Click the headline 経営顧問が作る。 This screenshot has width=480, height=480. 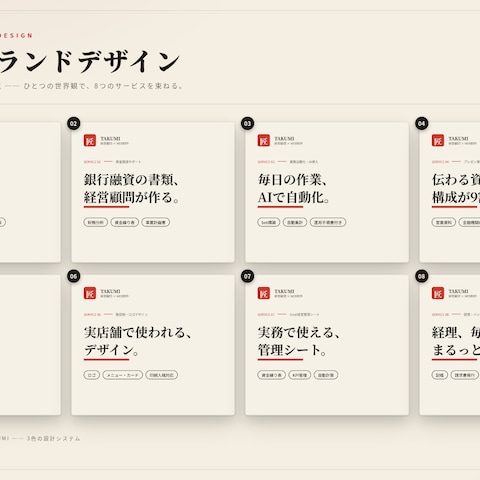point(132,197)
